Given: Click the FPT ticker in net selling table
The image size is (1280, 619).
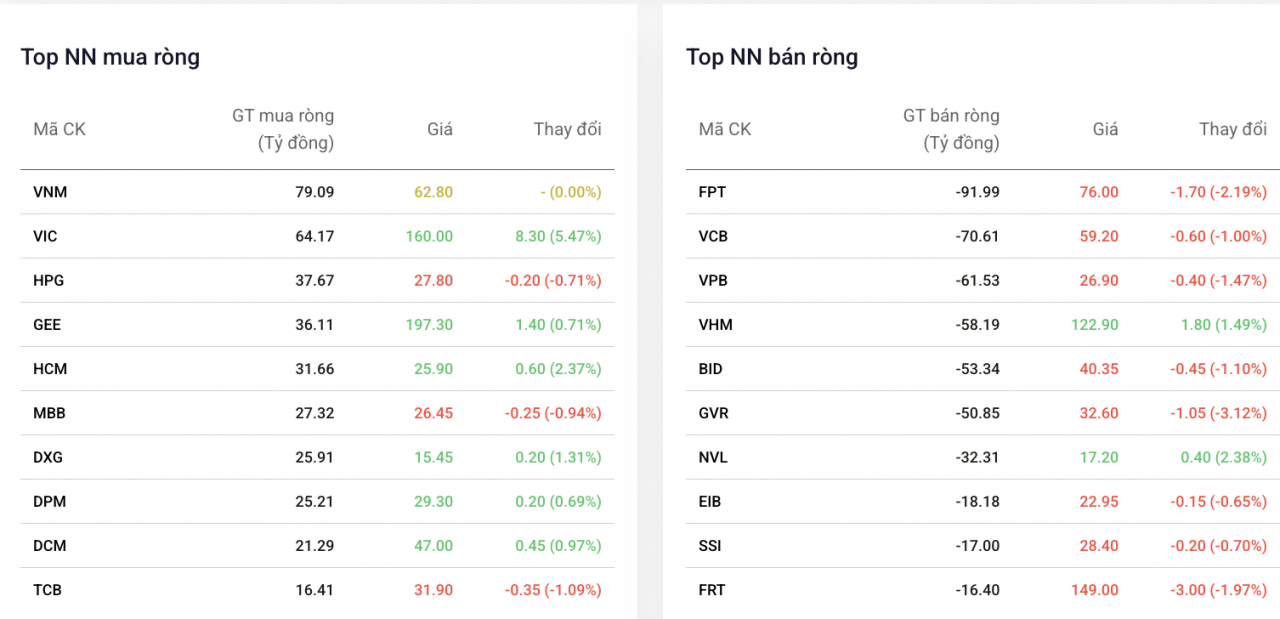Looking at the screenshot, I should pos(712,192).
